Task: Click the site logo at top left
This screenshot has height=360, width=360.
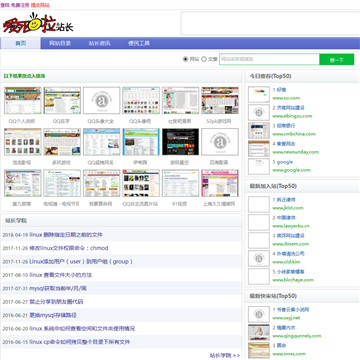Action: (x=38, y=24)
